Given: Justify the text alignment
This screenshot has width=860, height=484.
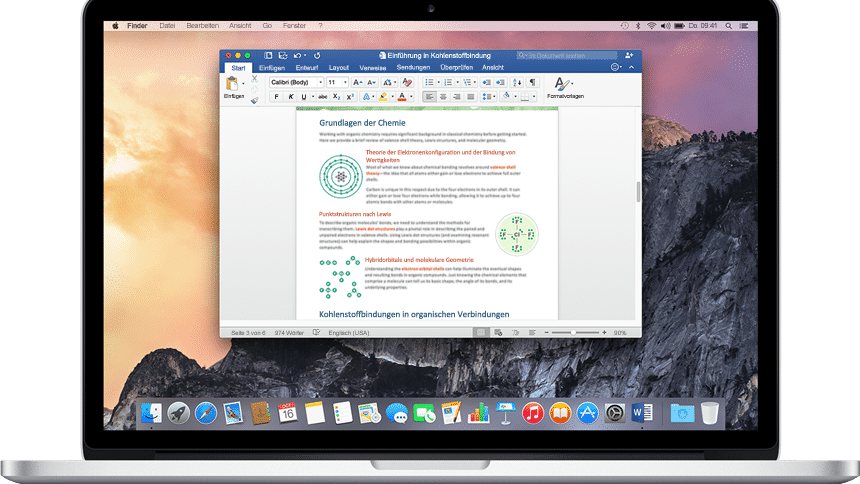Looking at the screenshot, I should [x=471, y=97].
